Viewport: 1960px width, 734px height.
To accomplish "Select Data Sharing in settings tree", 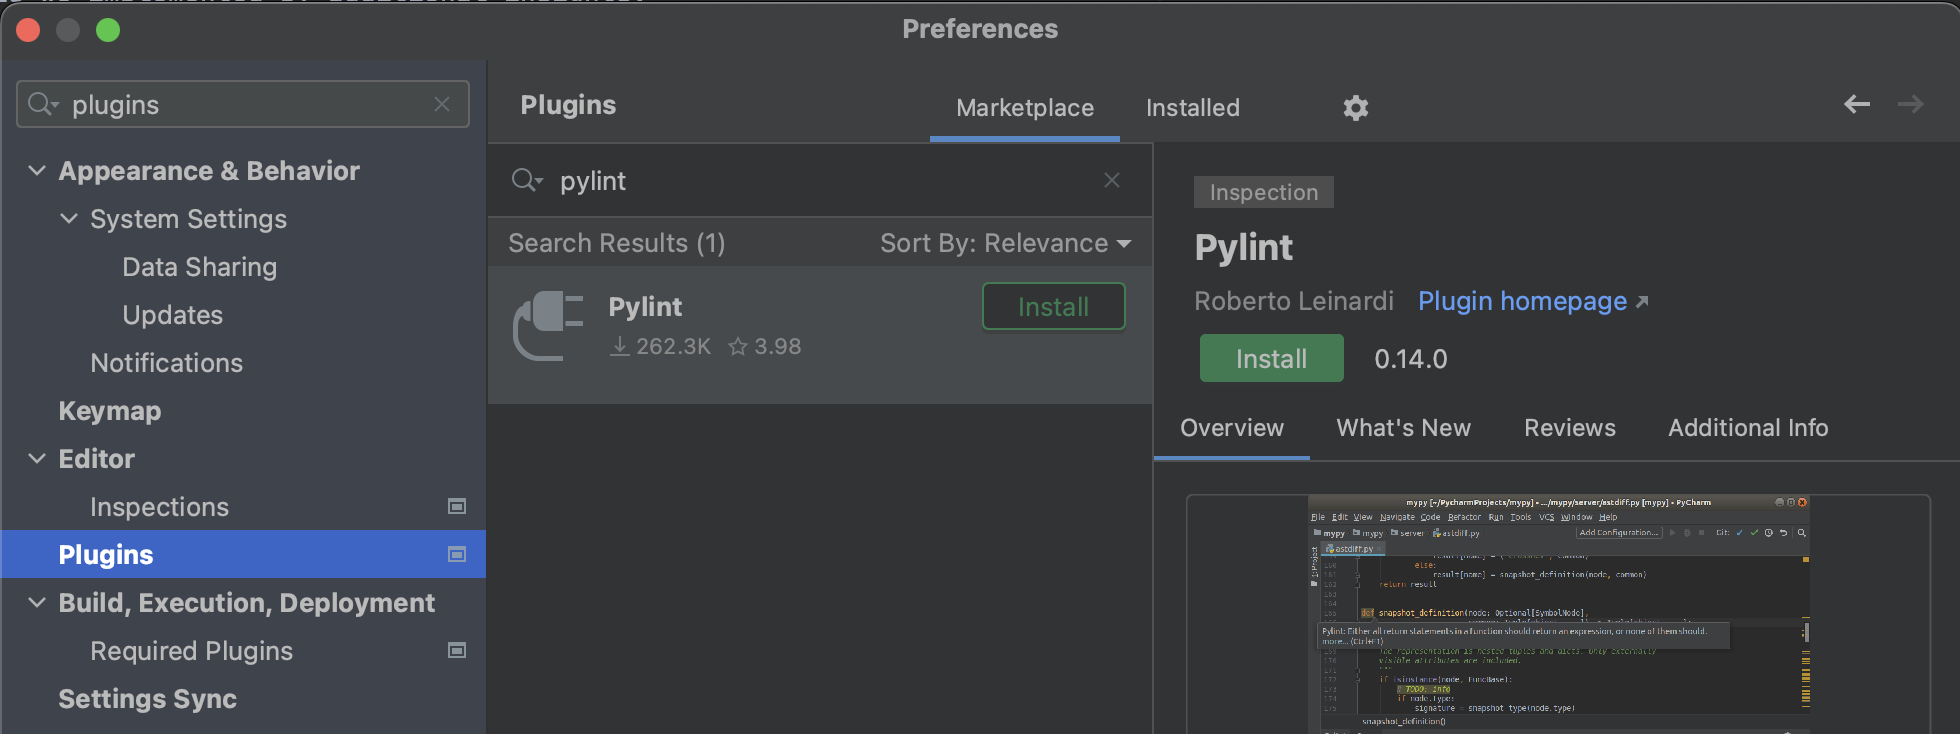I will click(200, 267).
